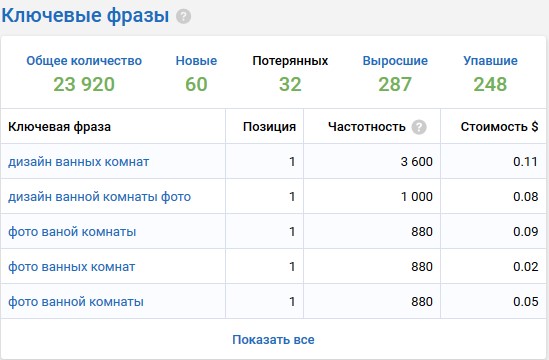Switch to the Выросшие tab
The height and width of the screenshot is (360, 549).
pos(395,61)
